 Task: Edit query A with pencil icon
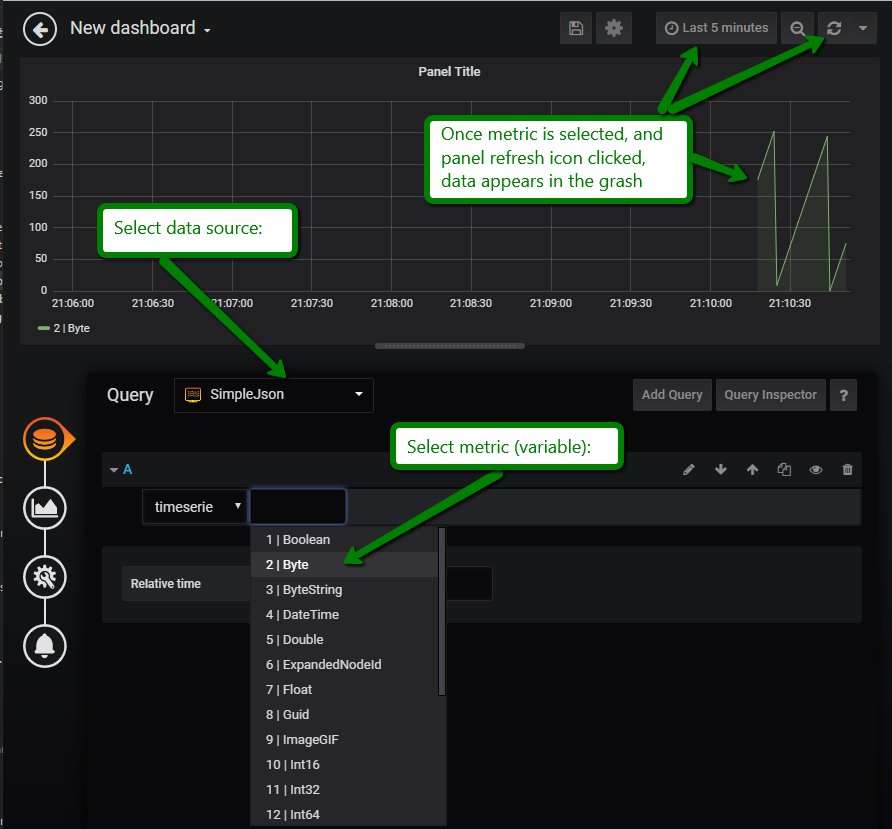[x=689, y=470]
